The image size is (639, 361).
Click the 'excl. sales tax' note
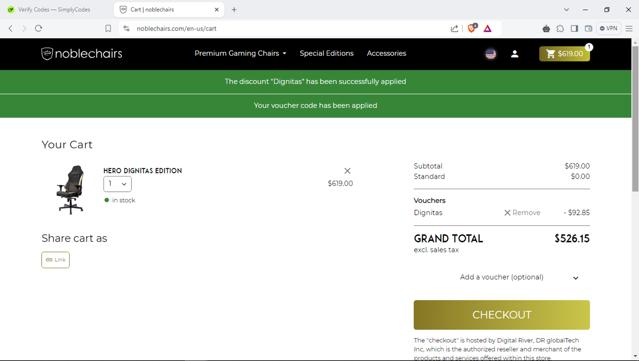pyautogui.click(x=436, y=250)
